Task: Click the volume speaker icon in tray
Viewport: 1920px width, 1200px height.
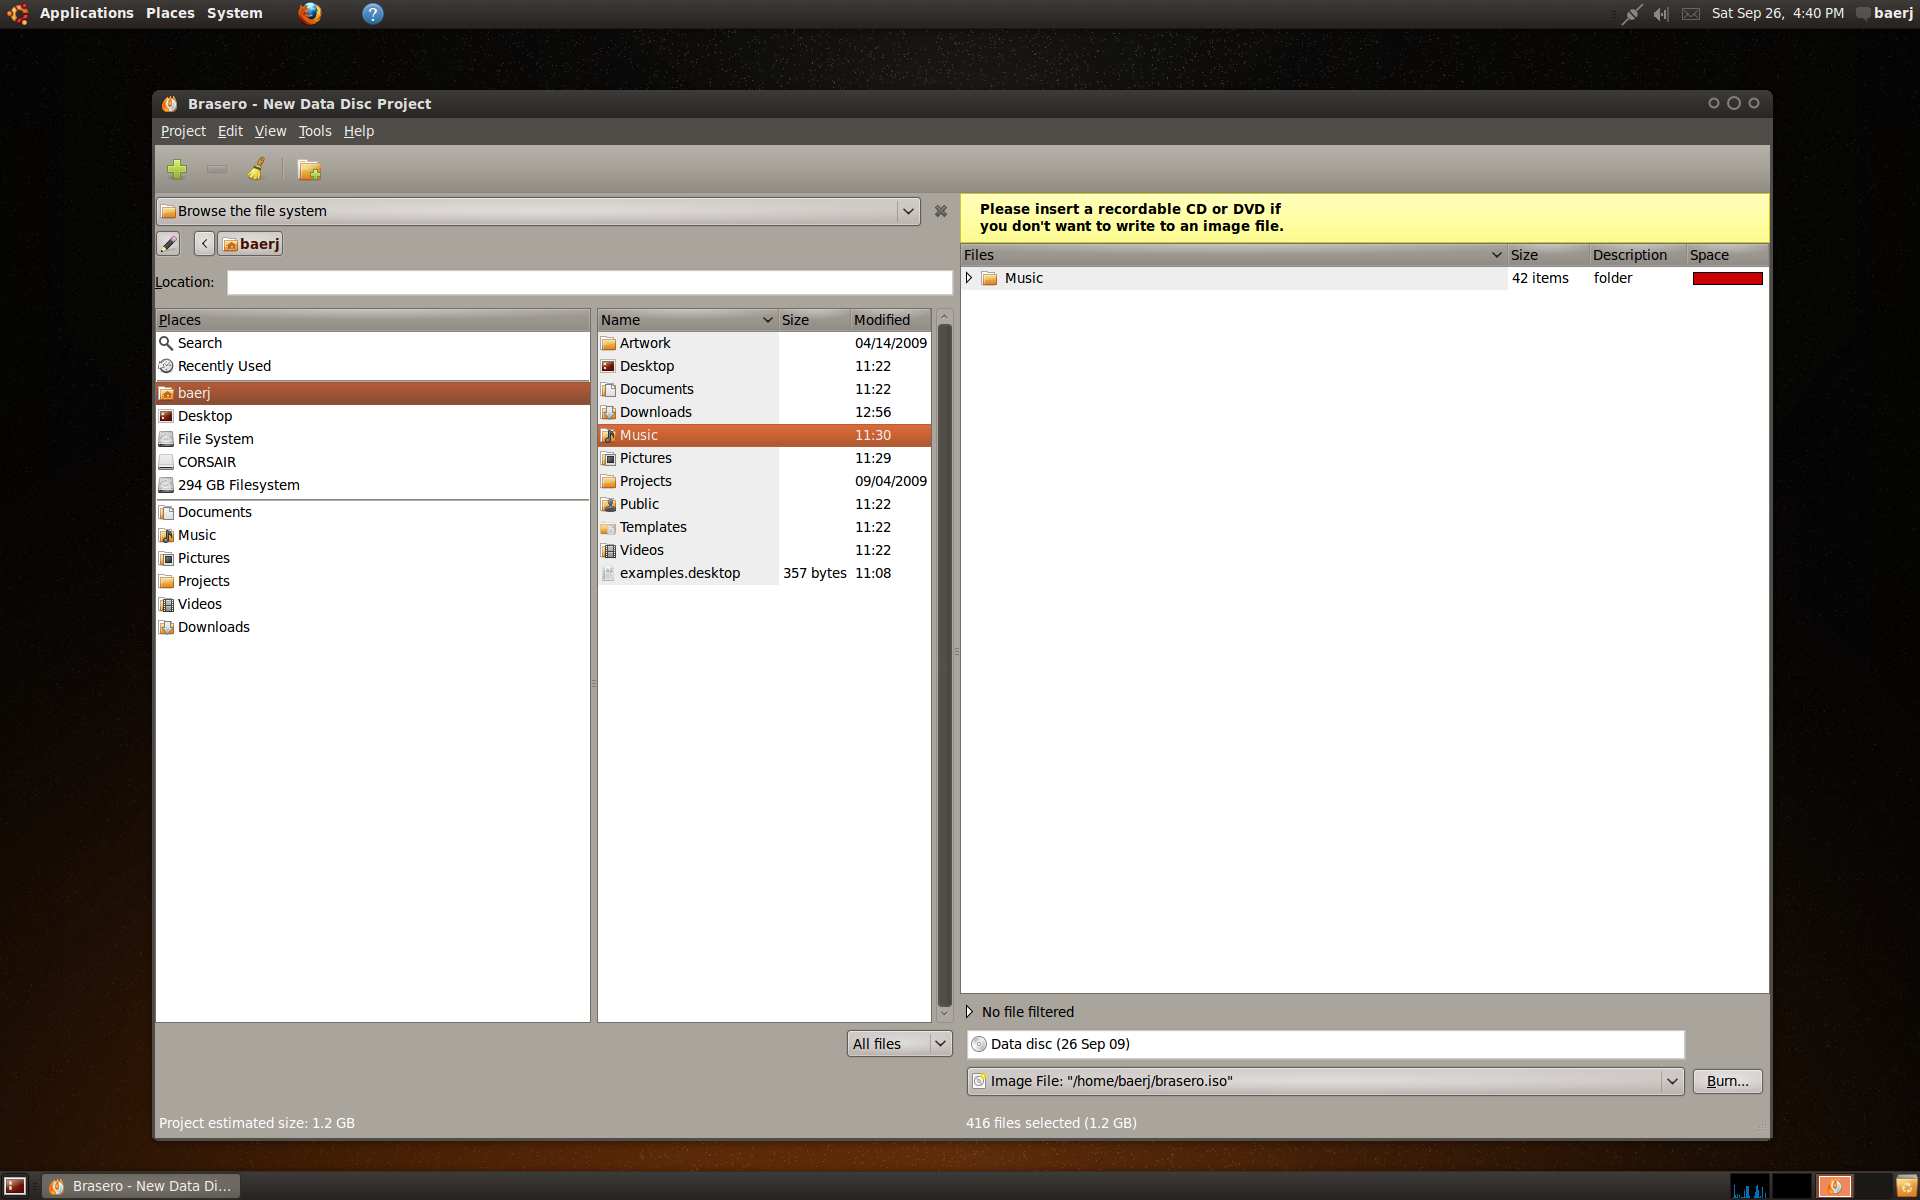Action: click(x=1661, y=14)
